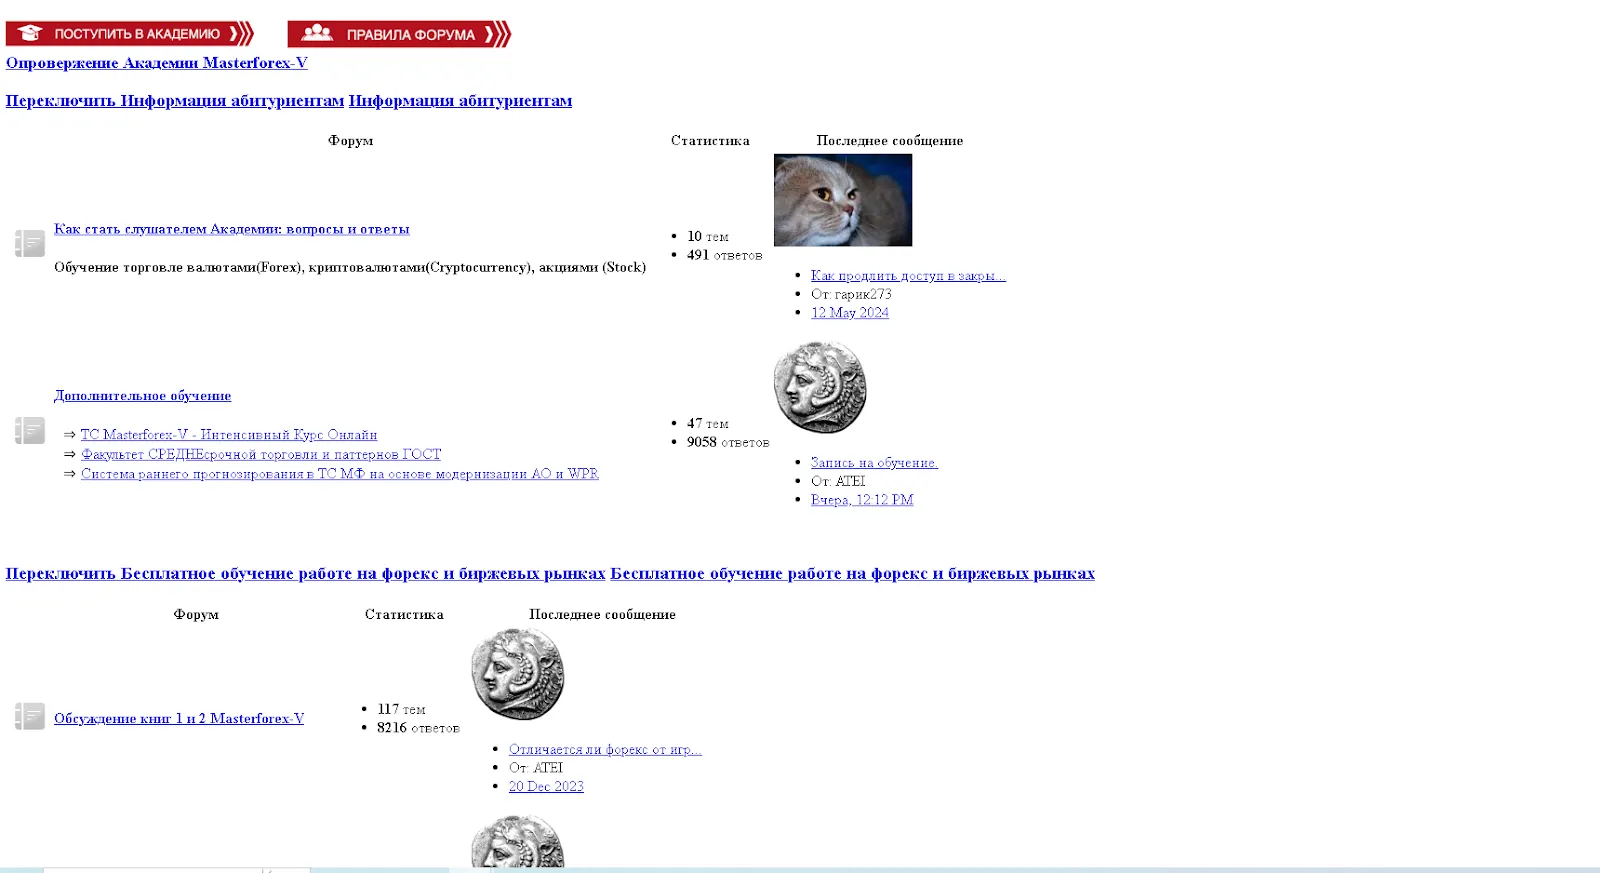Click '491 ответов' statistic text
1600x873 pixels.
724,255
